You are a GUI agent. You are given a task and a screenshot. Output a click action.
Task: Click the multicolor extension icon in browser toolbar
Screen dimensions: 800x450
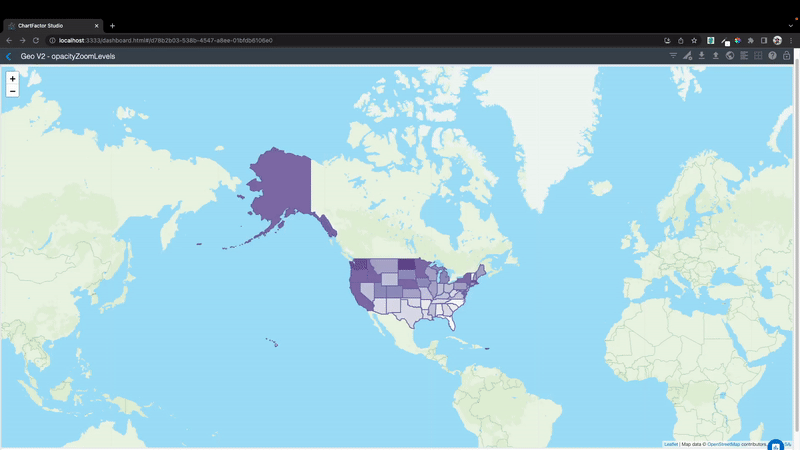point(738,40)
